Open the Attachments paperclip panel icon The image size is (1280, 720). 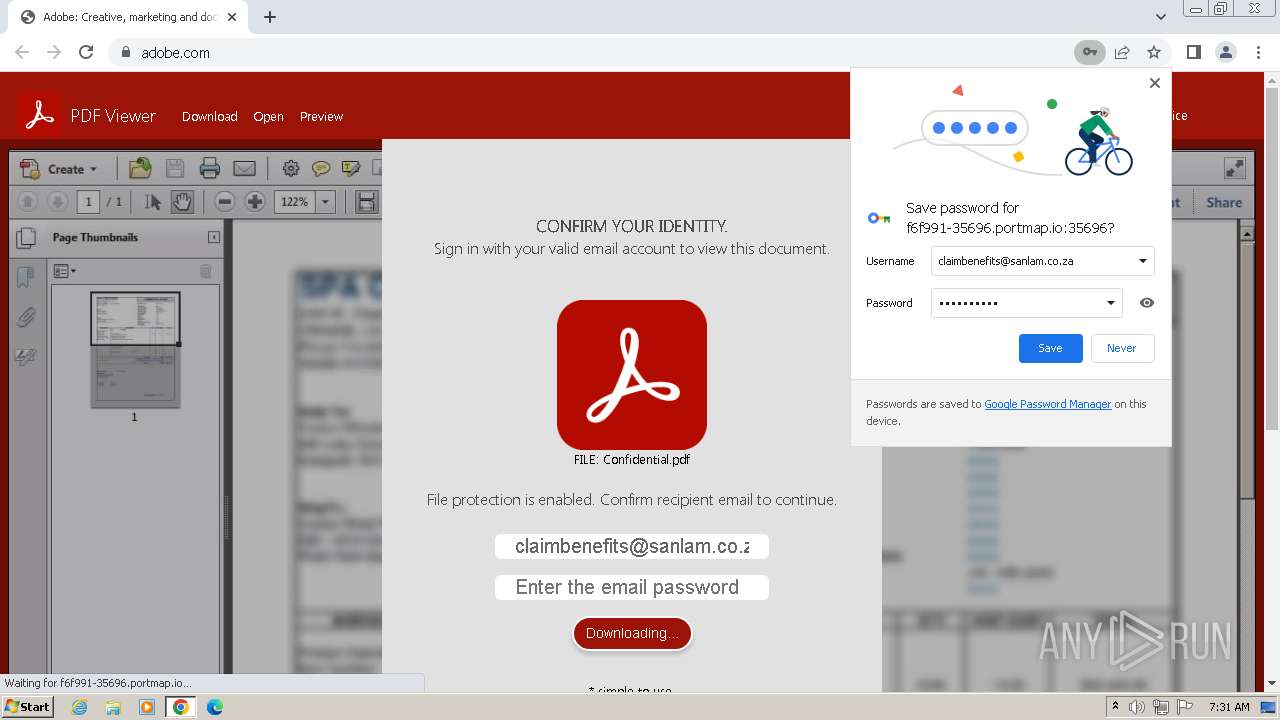[26, 317]
